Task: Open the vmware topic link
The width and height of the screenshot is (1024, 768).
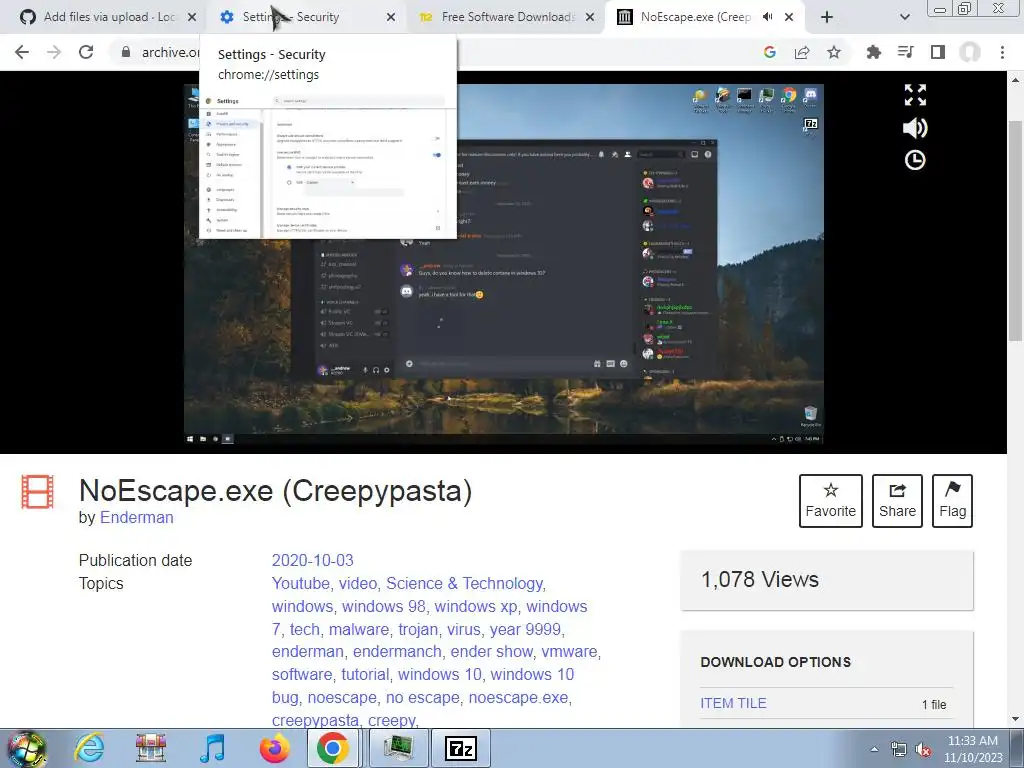Action: pos(569,652)
